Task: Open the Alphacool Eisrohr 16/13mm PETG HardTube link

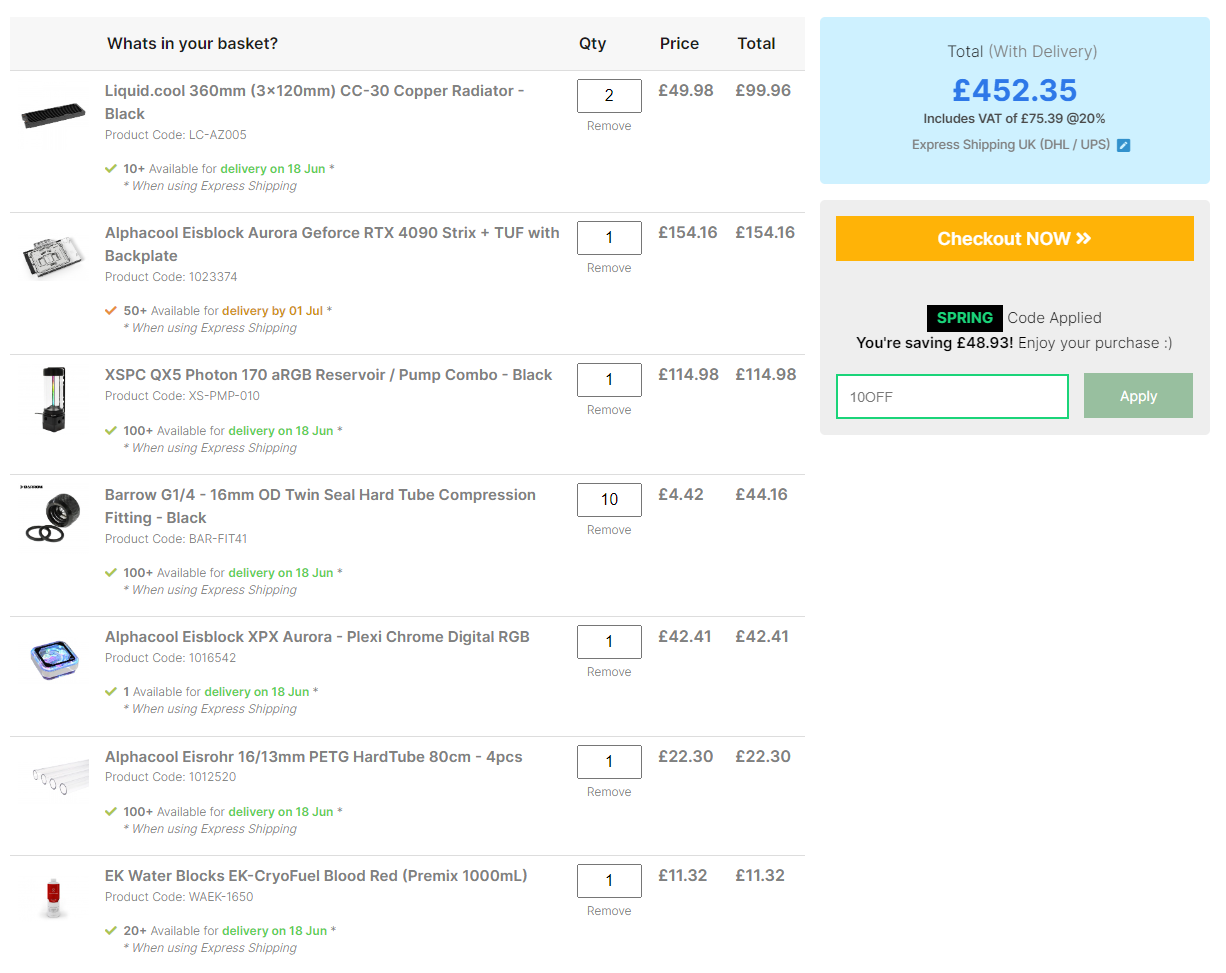Action: pos(314,757)
